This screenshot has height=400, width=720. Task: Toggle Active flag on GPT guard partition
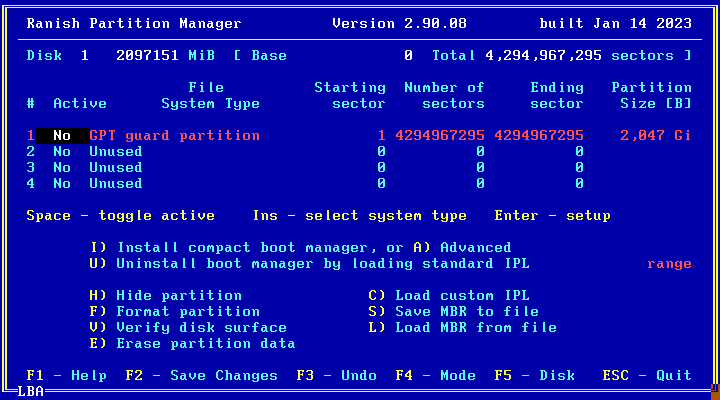[x=62, y=135]
